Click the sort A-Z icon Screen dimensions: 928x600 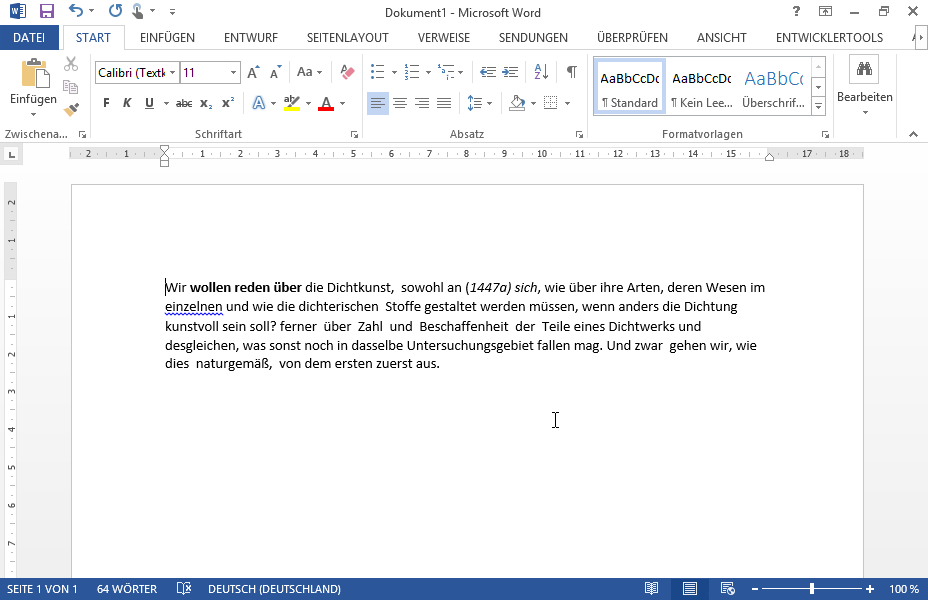tap(541, 72)
